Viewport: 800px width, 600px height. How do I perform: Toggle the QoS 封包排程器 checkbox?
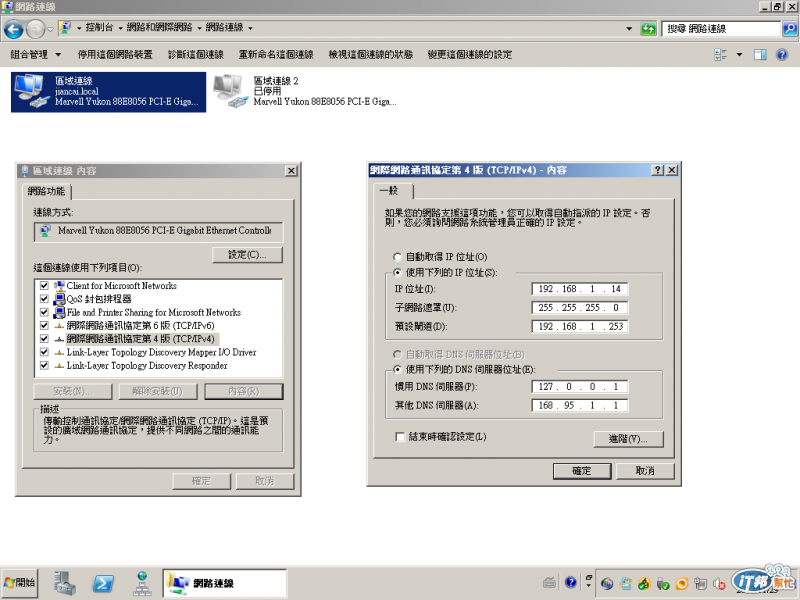click(x=44, y=299)
